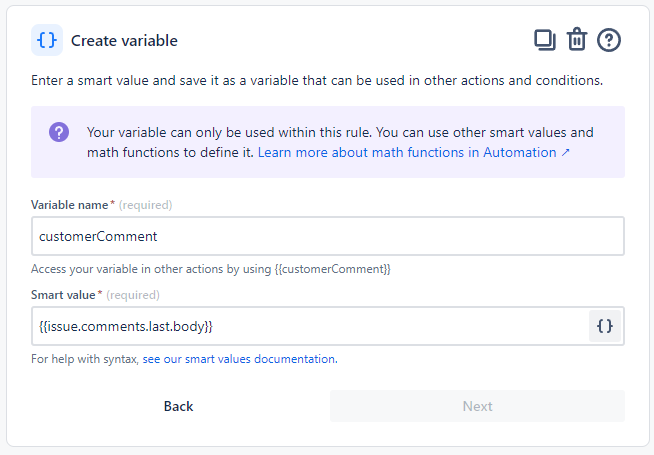
Task: Open the smart value picker braces button
Action: (604, 326)
